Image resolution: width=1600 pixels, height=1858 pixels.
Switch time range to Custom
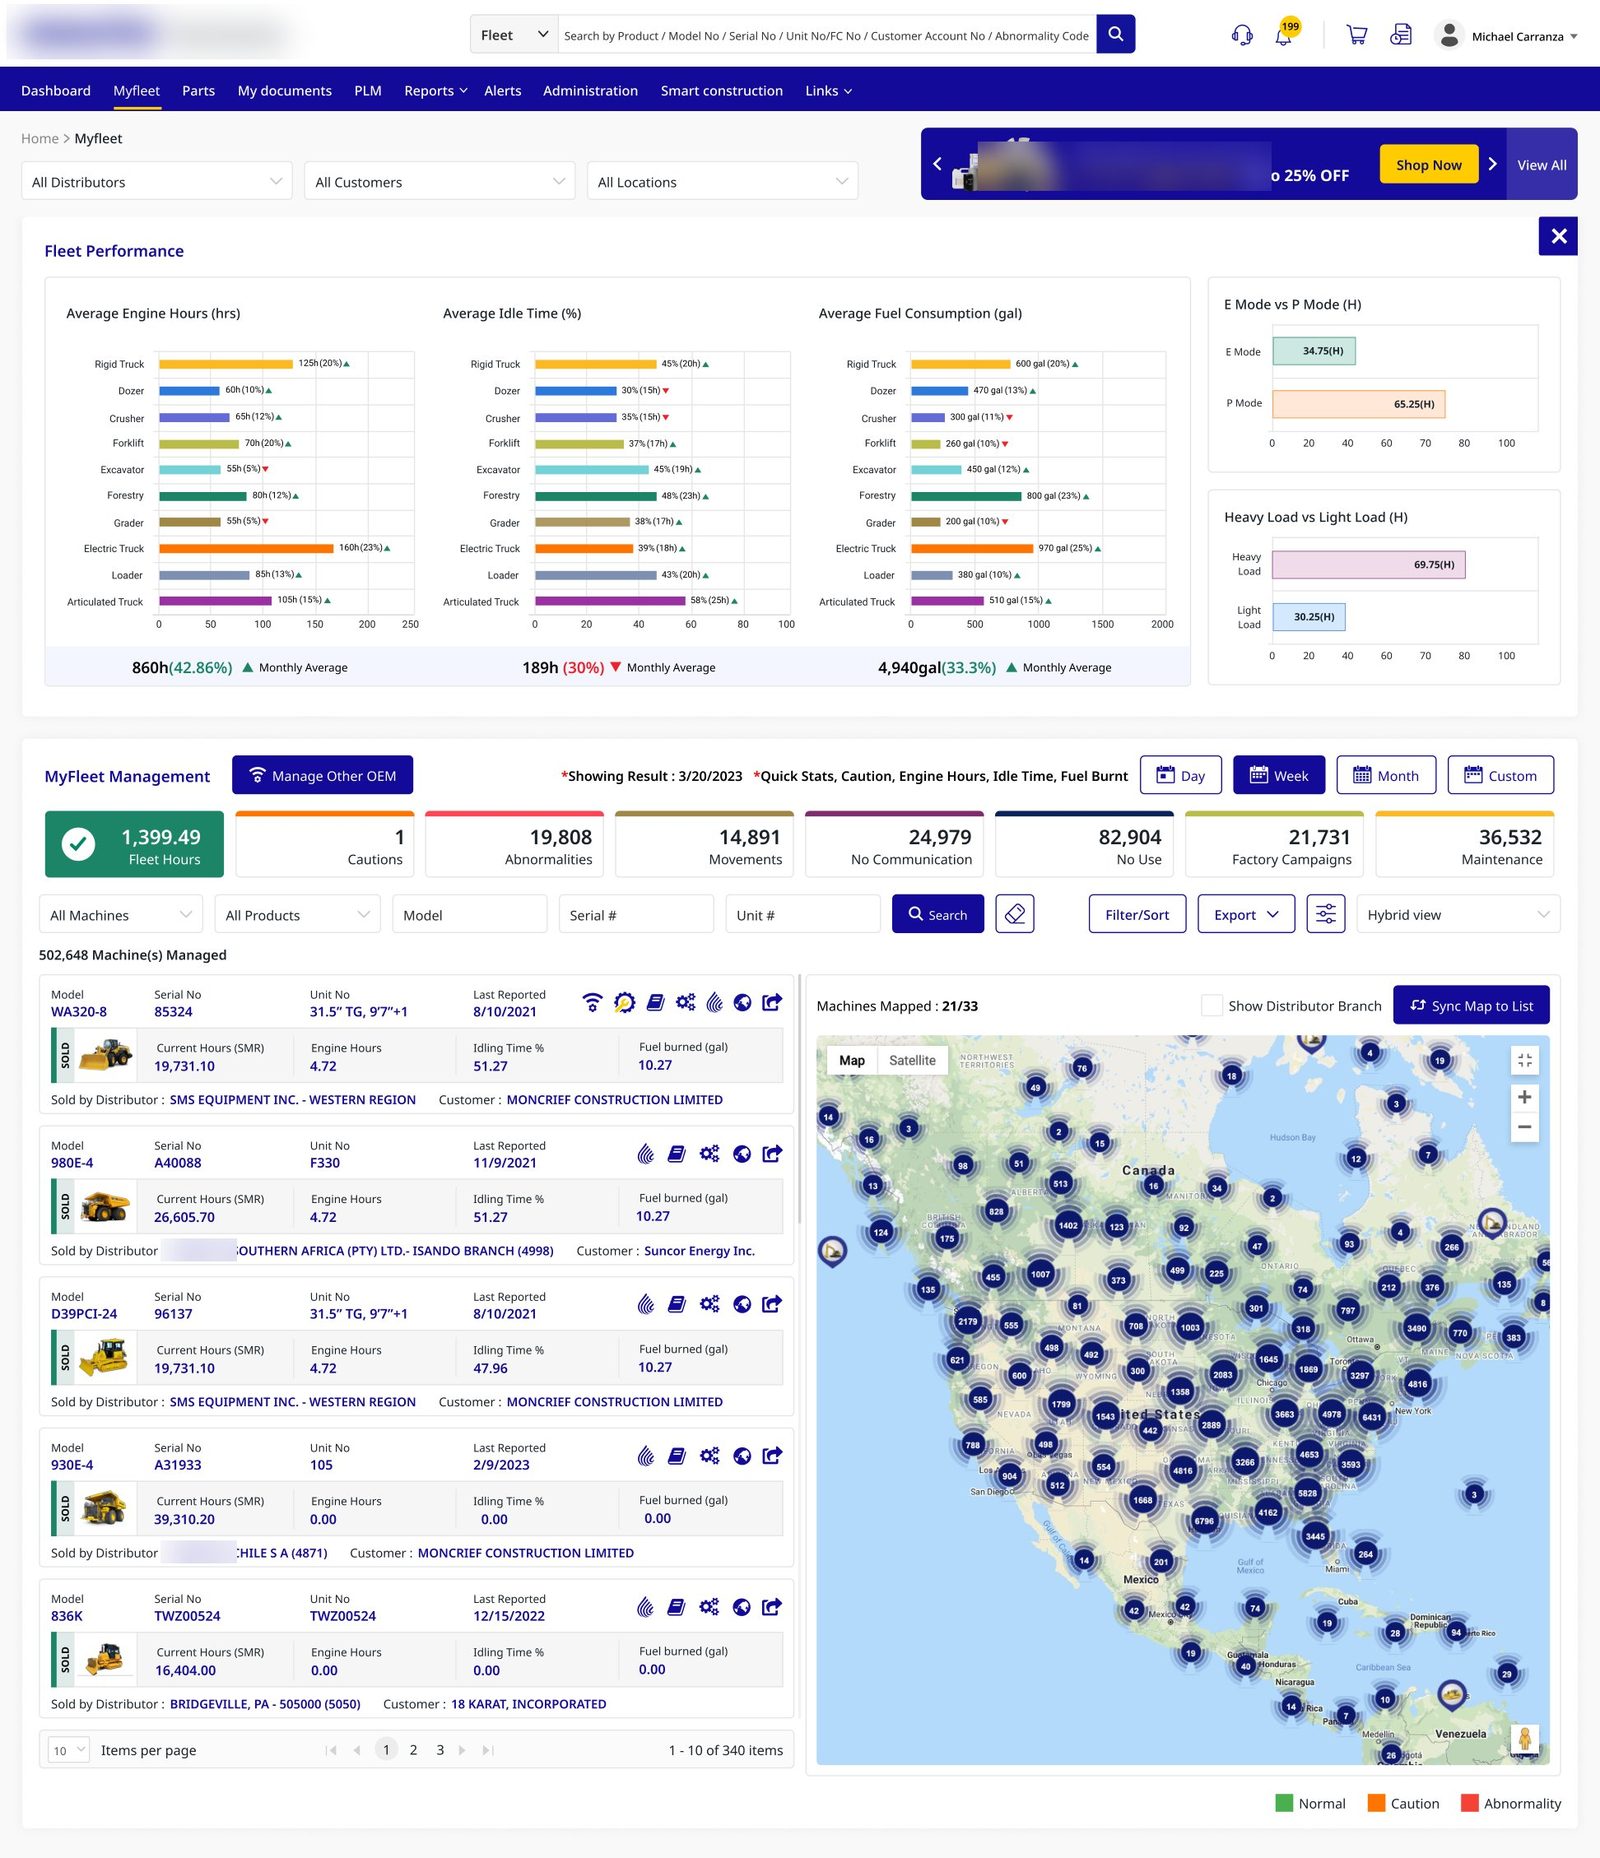click(1500, 775)
